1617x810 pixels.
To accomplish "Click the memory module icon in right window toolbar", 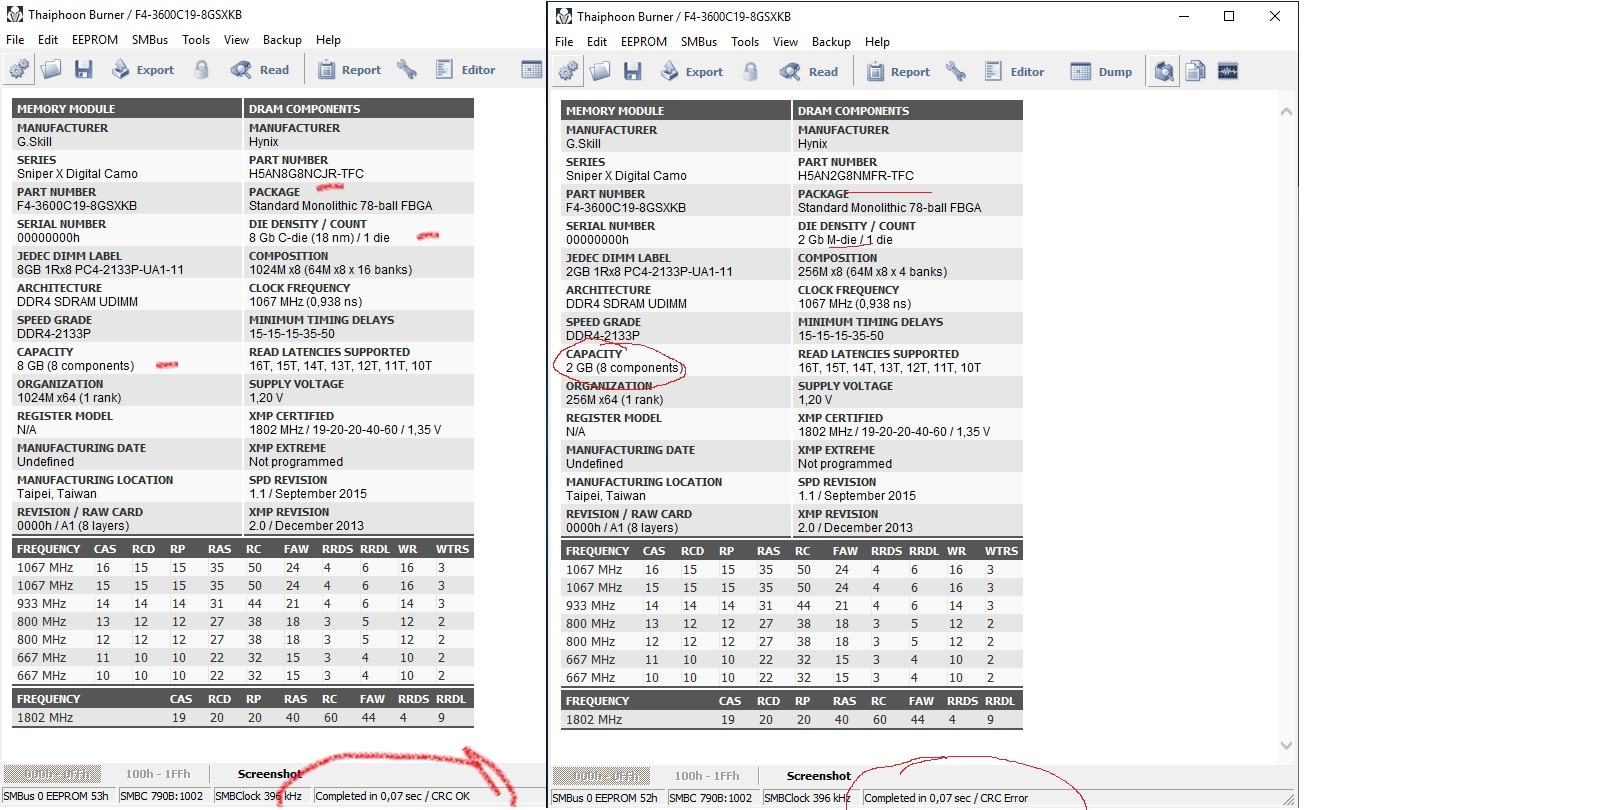I will 1228,71.
